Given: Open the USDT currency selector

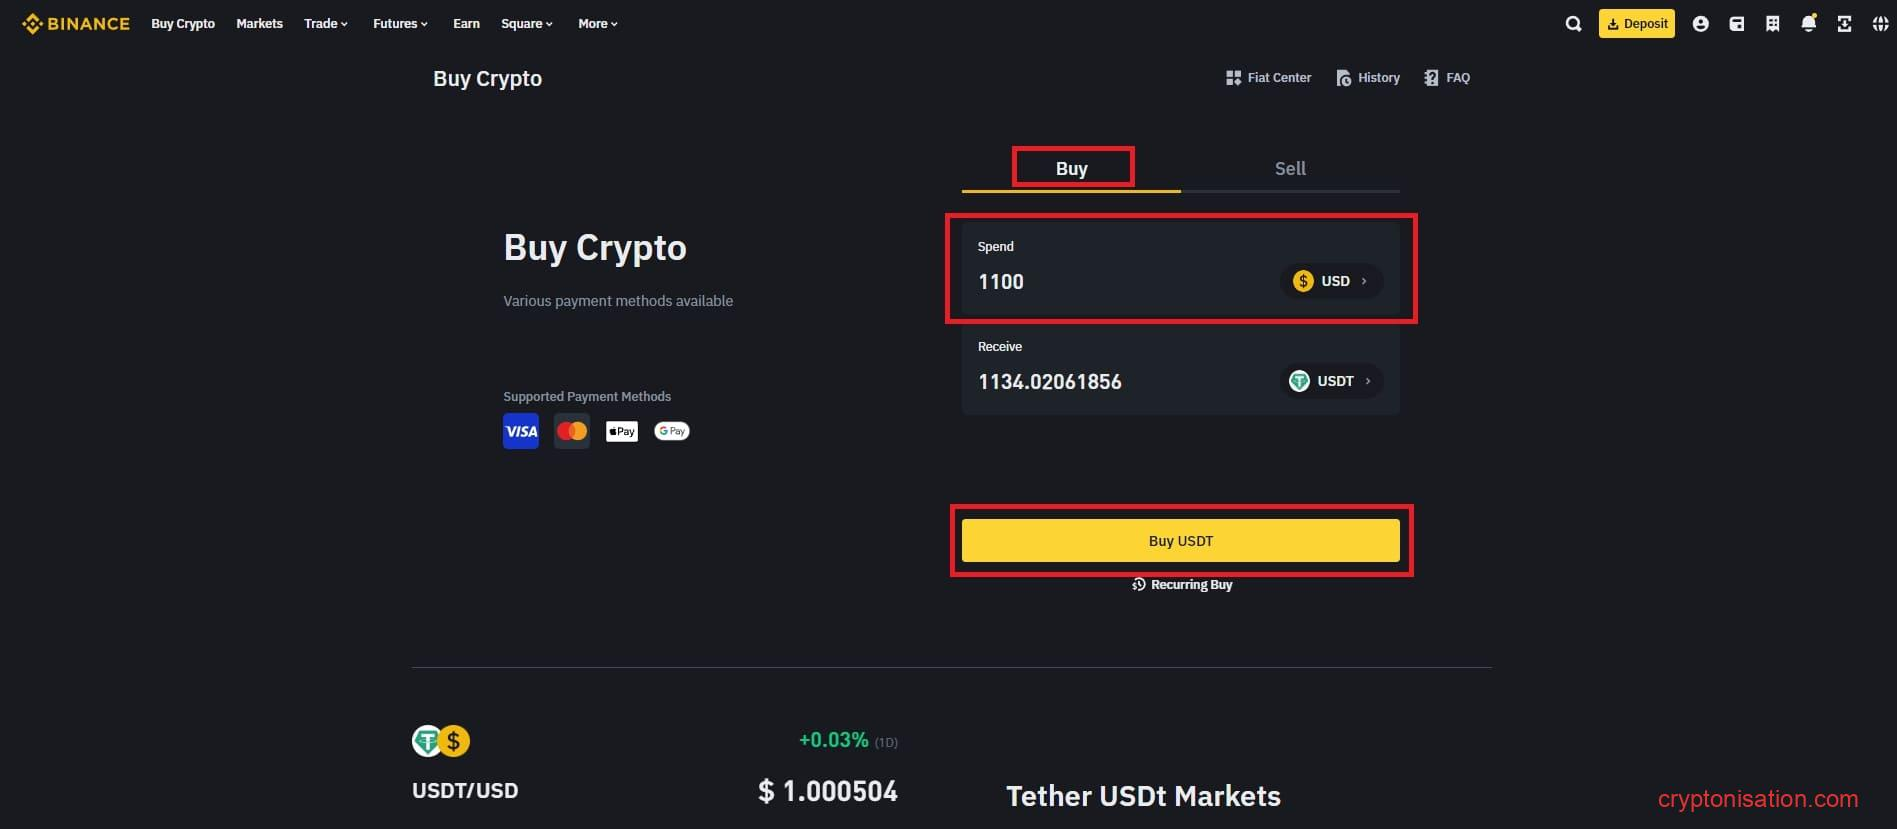Looking at the screenshot, I should tap(1331, 381).
